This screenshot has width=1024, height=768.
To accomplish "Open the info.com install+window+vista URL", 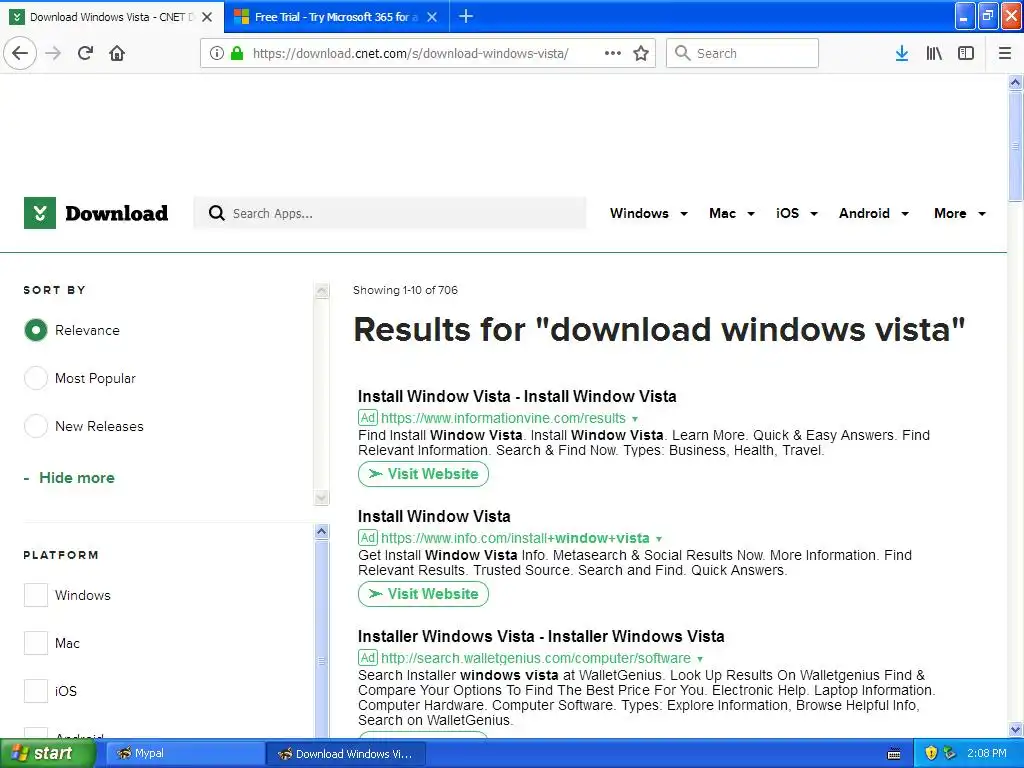I will coord(515,538).
